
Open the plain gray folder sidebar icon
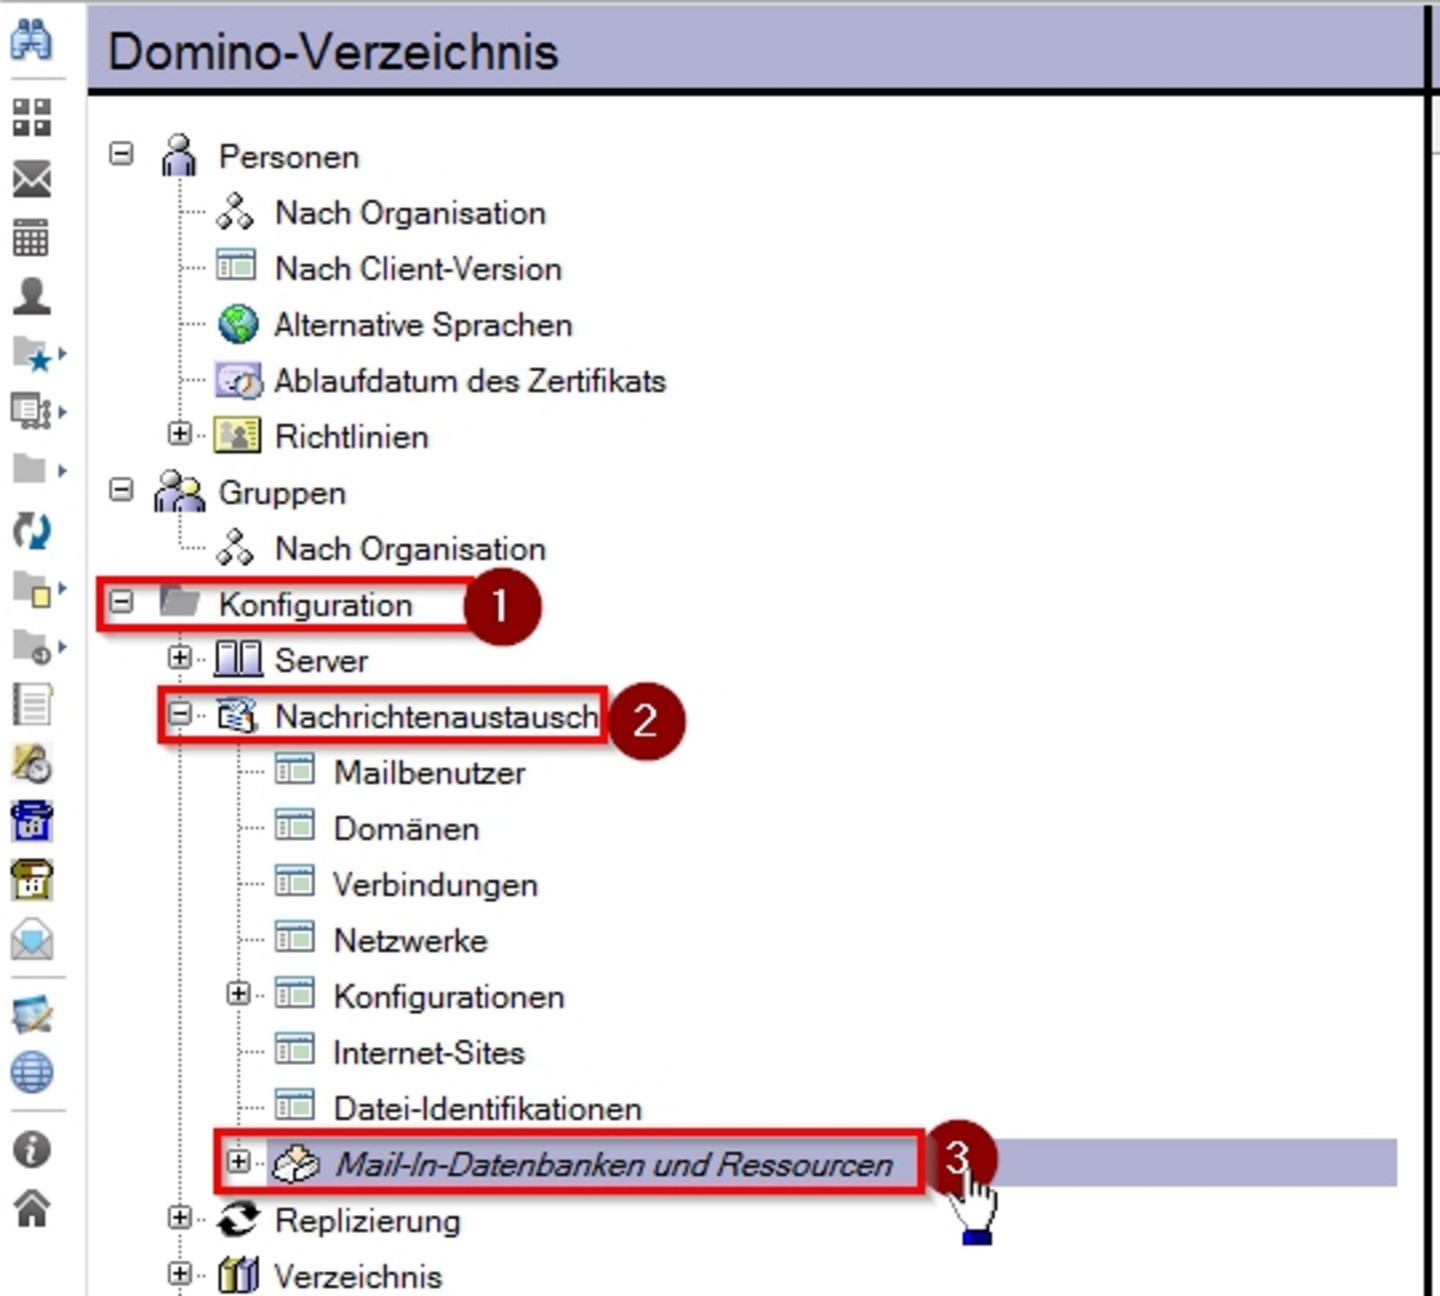(29, 469)
